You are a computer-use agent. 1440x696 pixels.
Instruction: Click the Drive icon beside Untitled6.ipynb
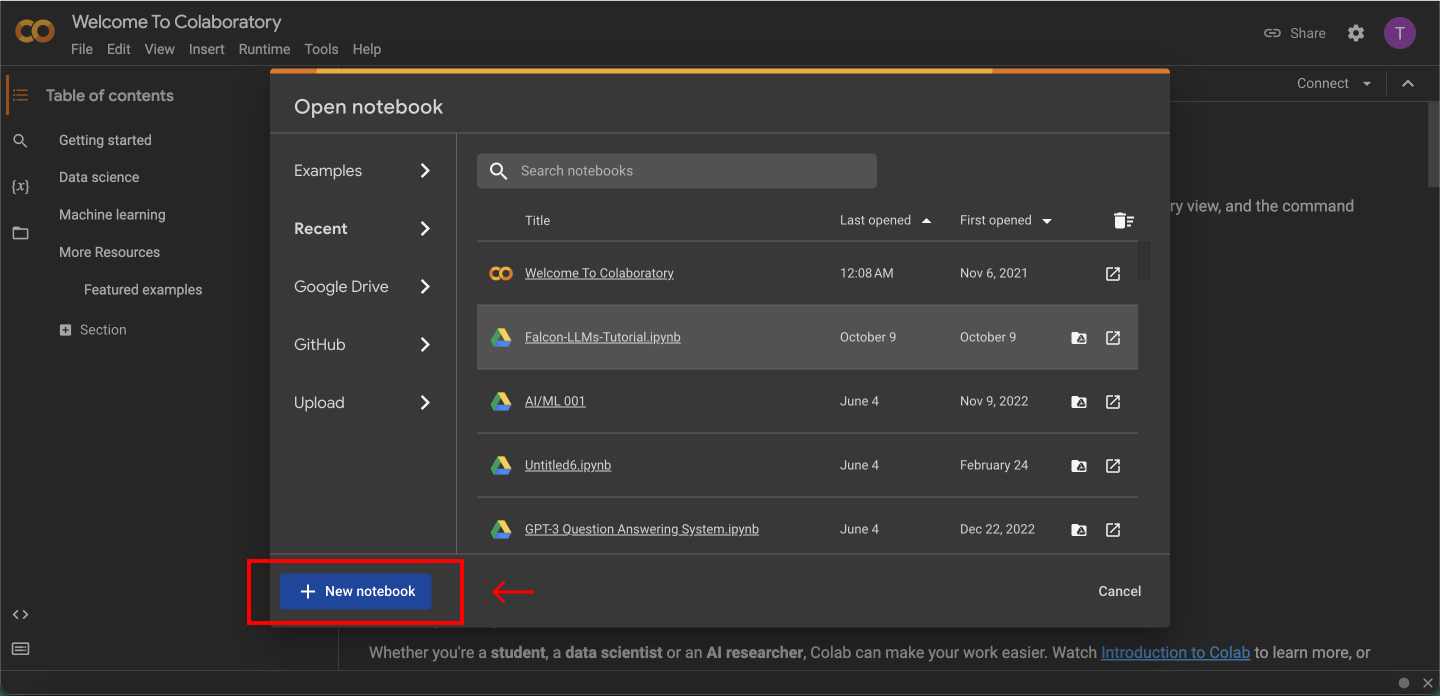click(501, 465)
